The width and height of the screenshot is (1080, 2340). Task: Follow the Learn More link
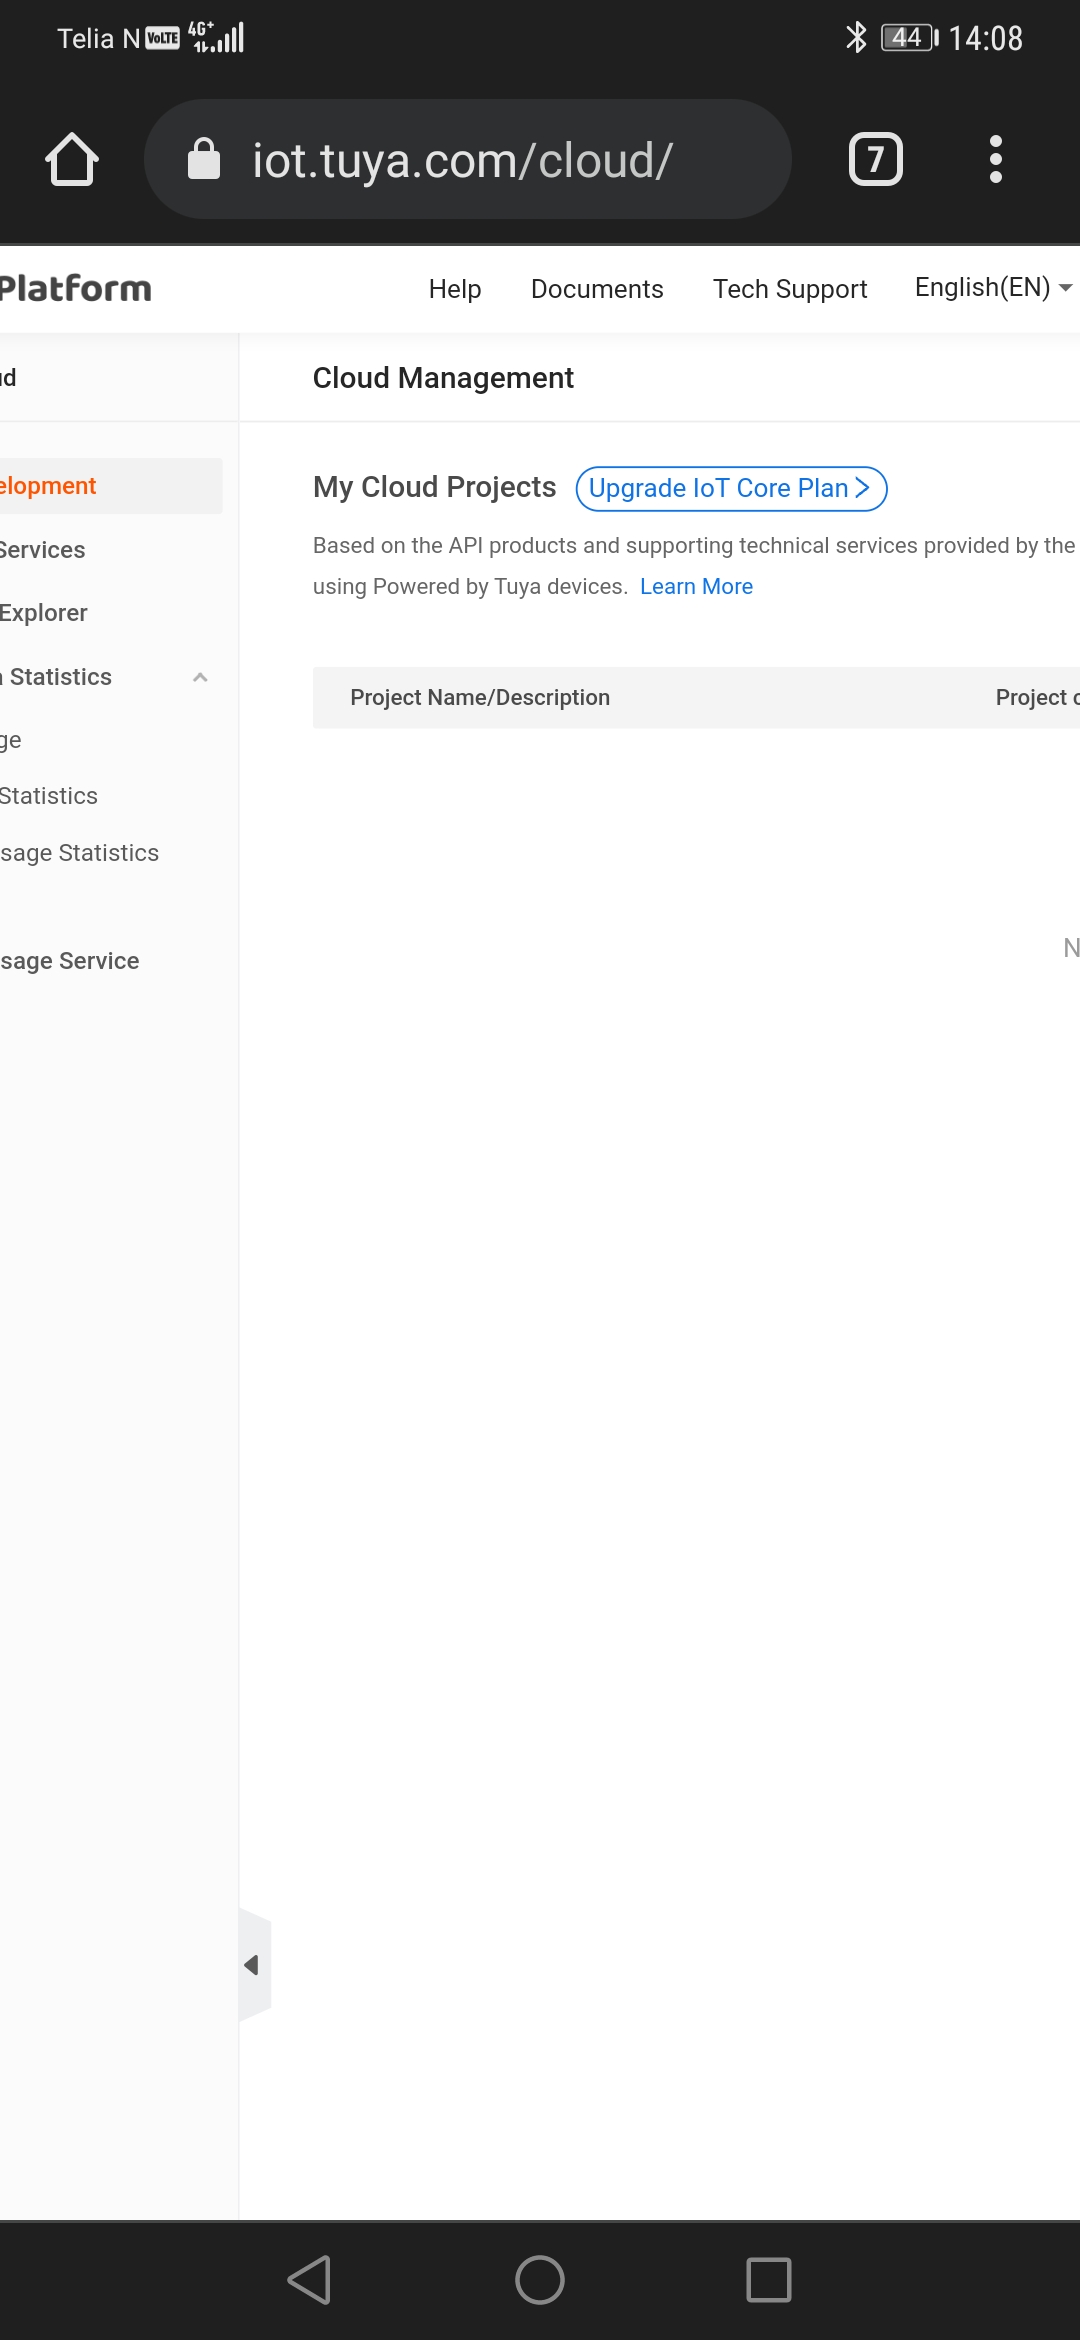(x=696, y=587)
